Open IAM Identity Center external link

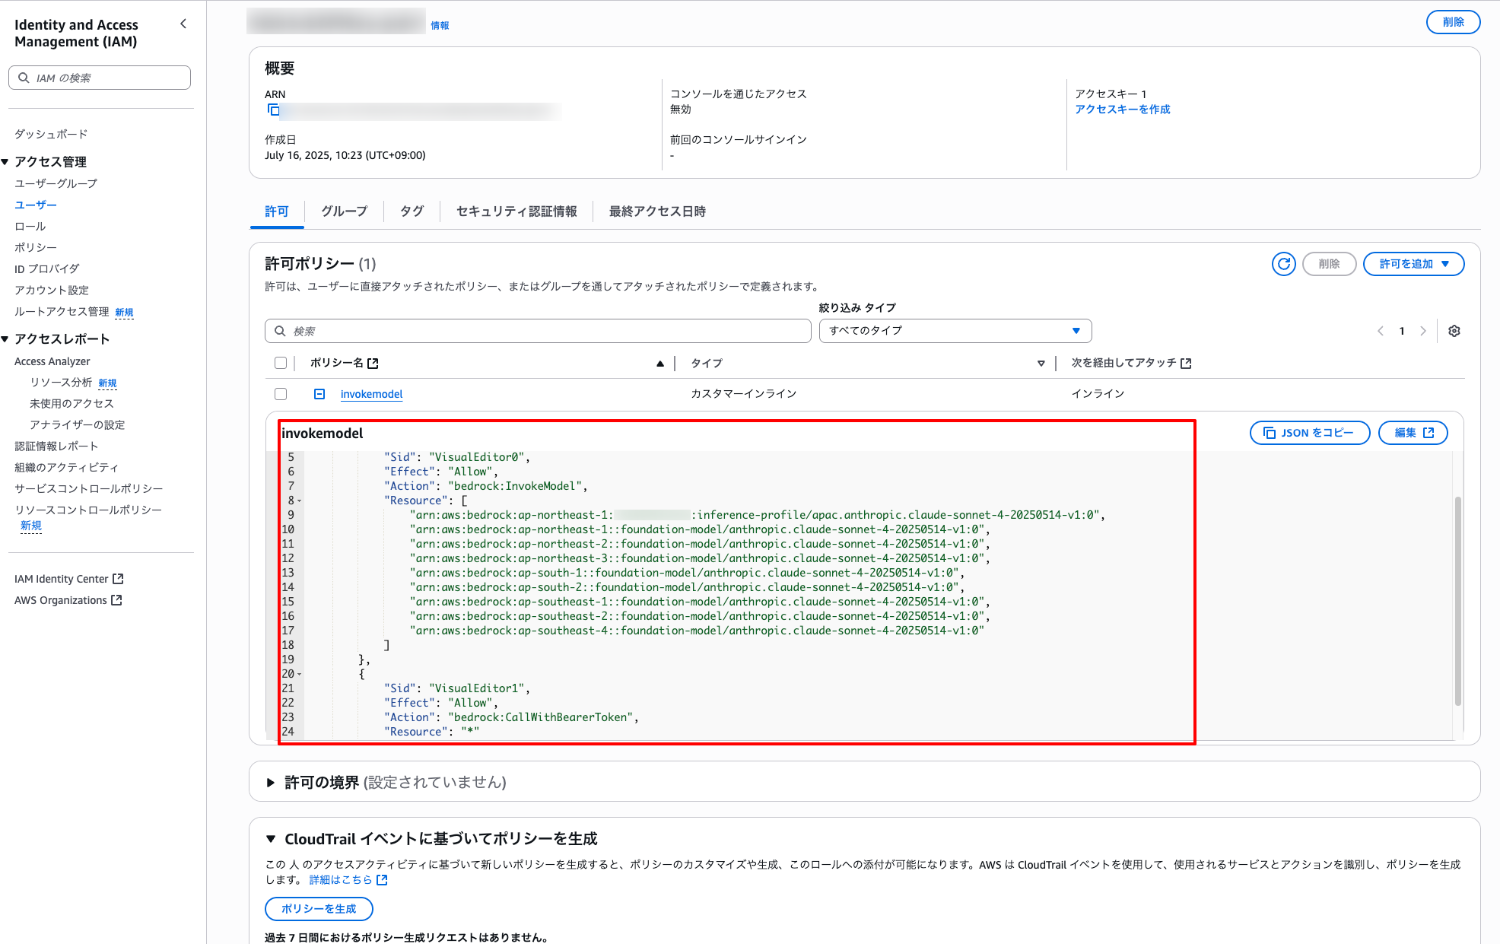[x=69, y=579]
